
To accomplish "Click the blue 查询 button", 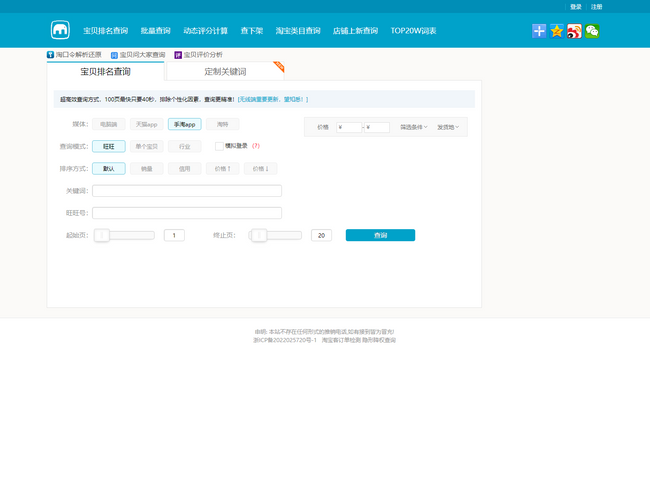I will point(380,235).
